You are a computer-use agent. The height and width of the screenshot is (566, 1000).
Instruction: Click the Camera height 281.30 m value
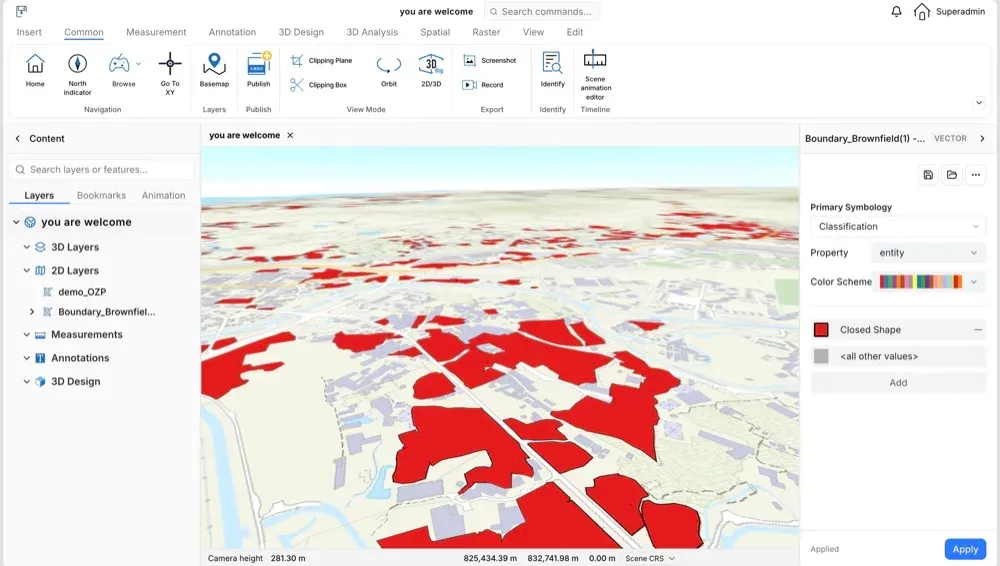point(288,558)
